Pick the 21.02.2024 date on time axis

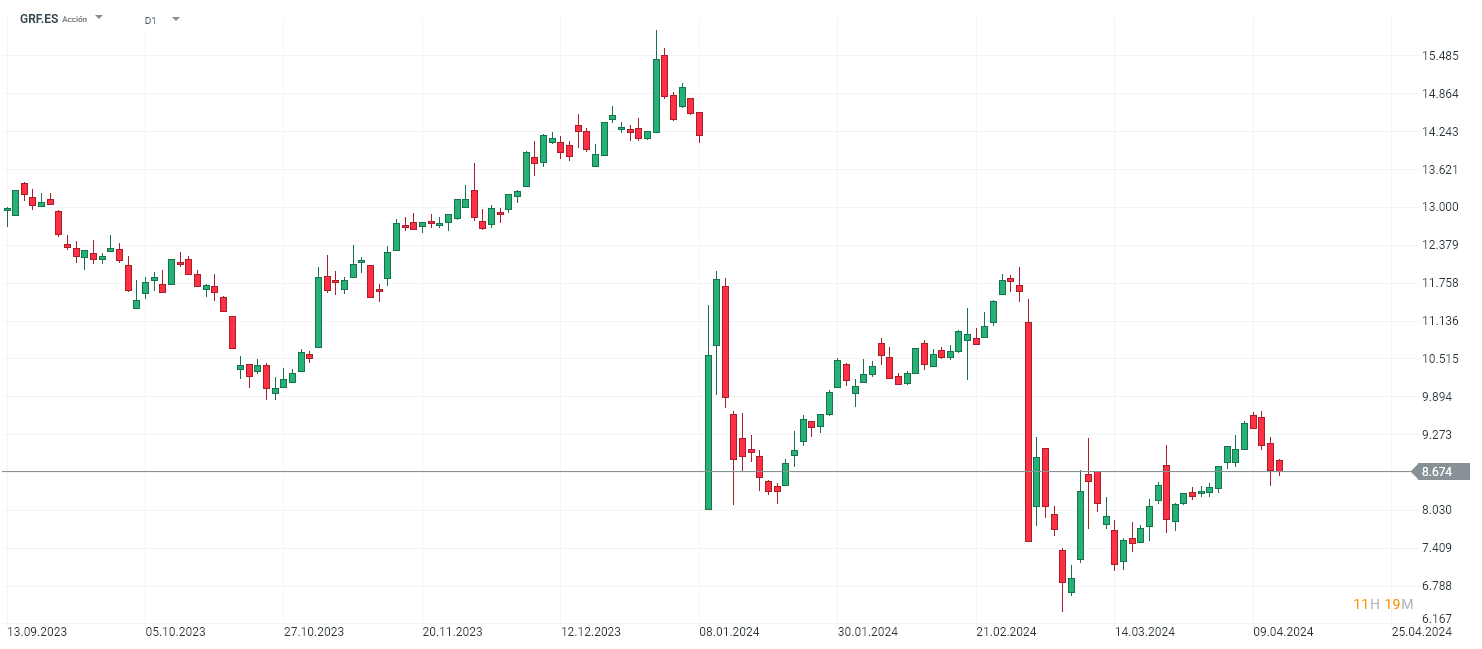(1006, 632)
